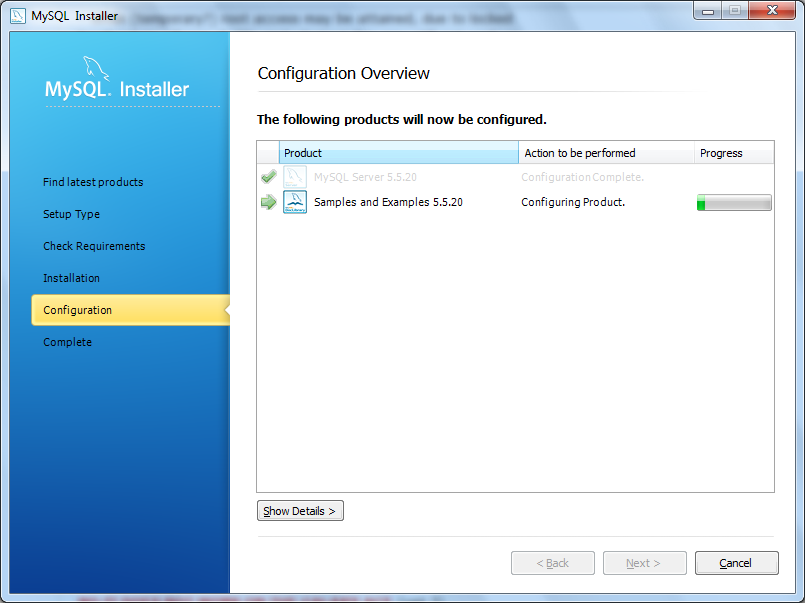Minimize the MySQL Installer window

coord(708,11)
